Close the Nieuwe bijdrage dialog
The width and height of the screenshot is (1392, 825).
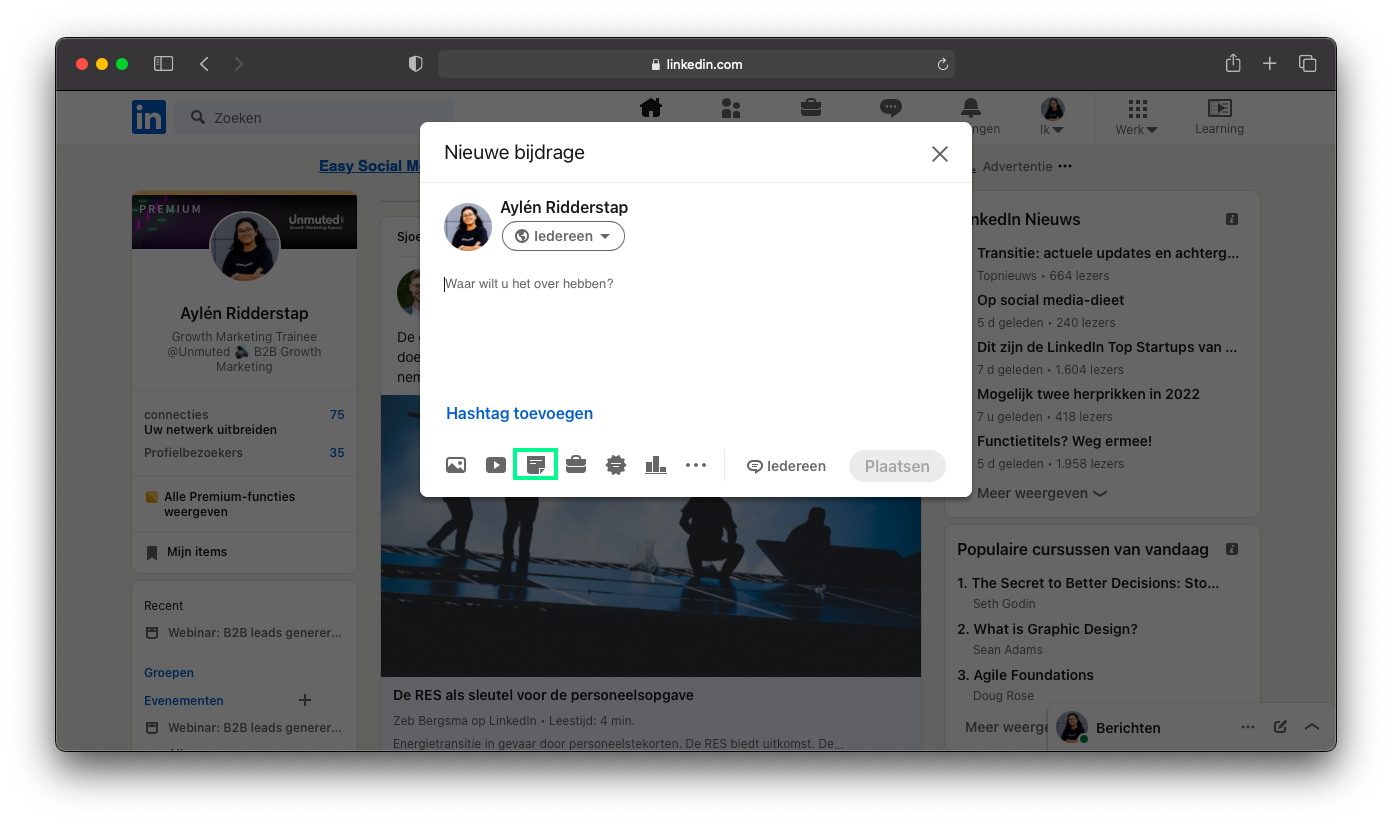click(940, 154)
